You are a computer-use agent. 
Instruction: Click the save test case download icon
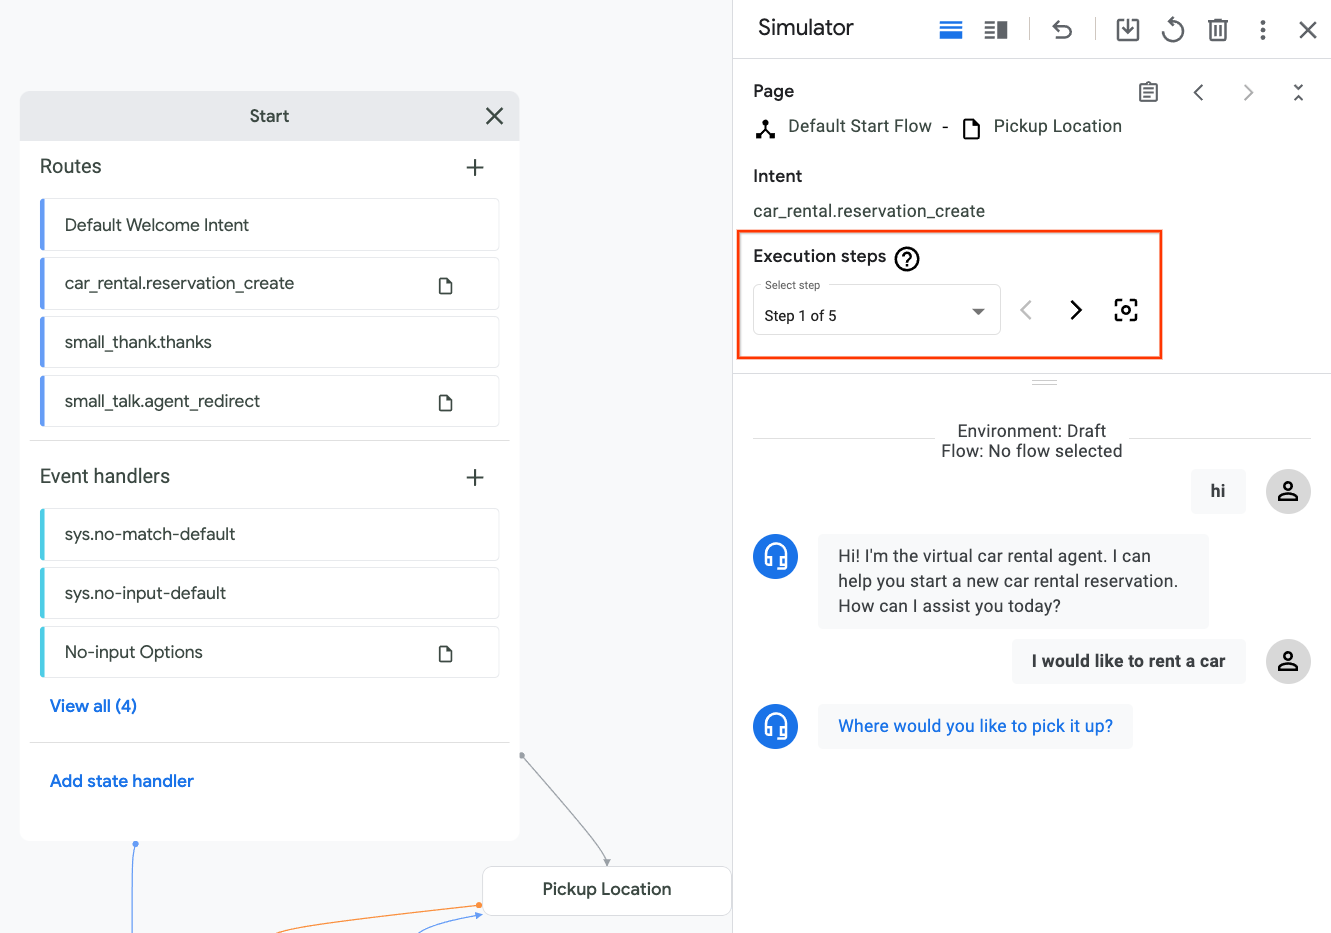coord(1127,30)
